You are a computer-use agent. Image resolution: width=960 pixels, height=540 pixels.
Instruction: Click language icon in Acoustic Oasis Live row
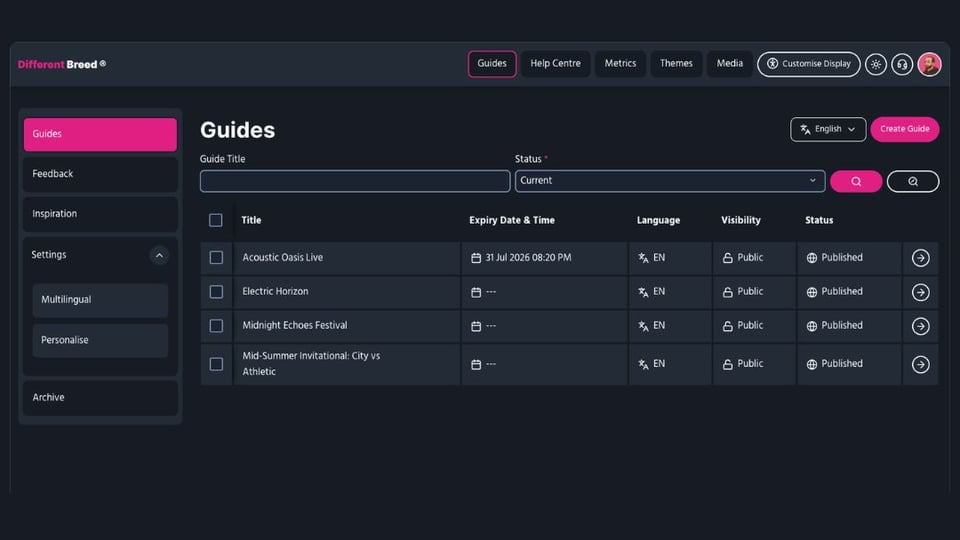643,258
